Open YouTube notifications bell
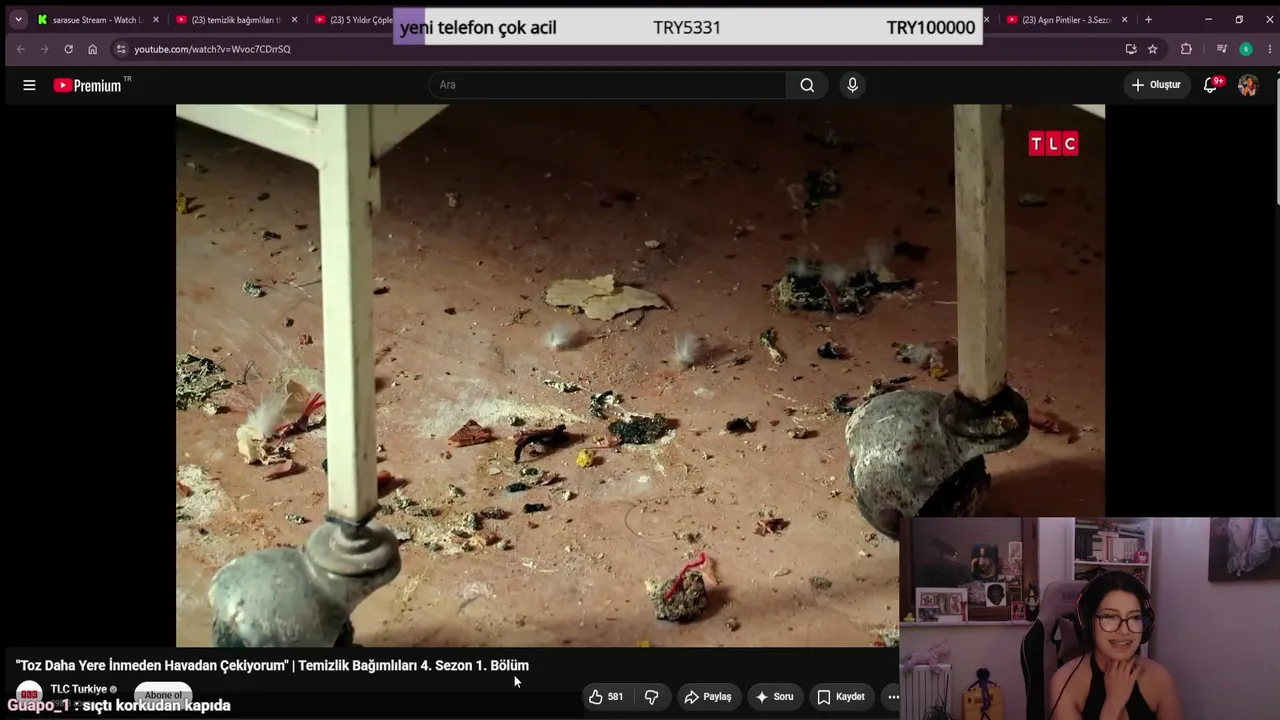The height and width of the screenshot is (720, 1280). click(x=1211, y=85)
